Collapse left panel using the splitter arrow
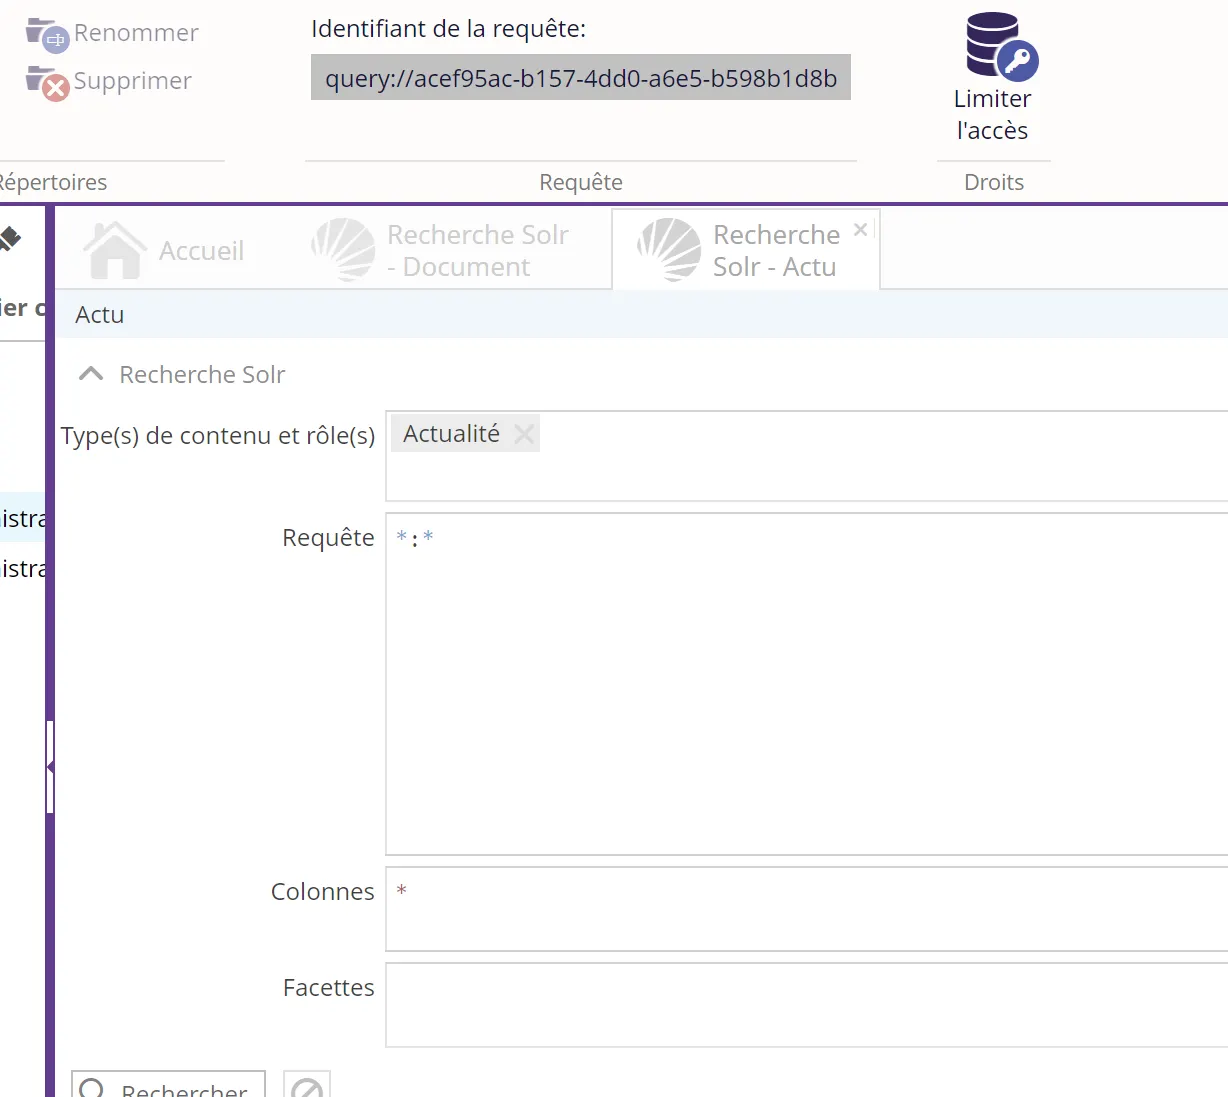This screenshot has width=1228, height=1097. click(49, 766)
